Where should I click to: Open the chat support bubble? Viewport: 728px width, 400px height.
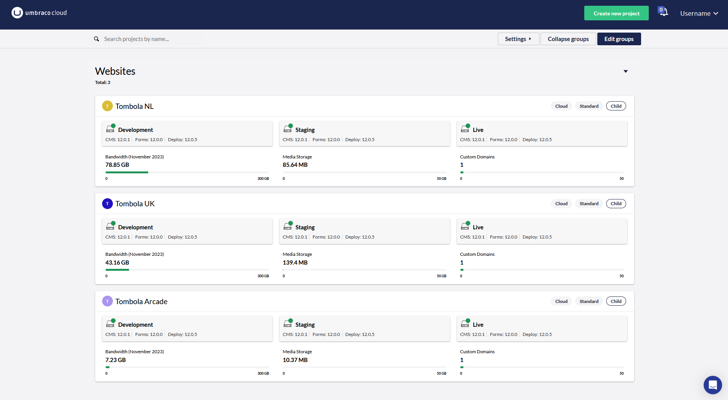[712, 385]
